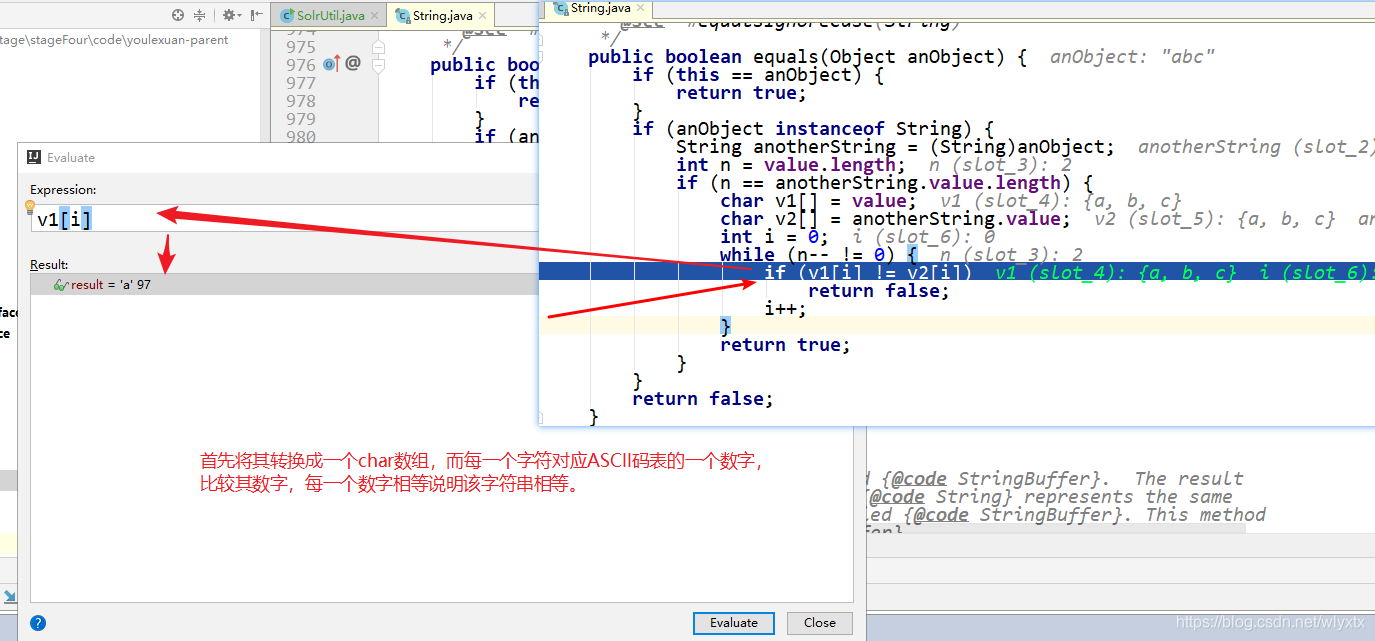The image size is (1375, 641).
Task: Open help with the question mark icon
Action: [x=38, y=622]
